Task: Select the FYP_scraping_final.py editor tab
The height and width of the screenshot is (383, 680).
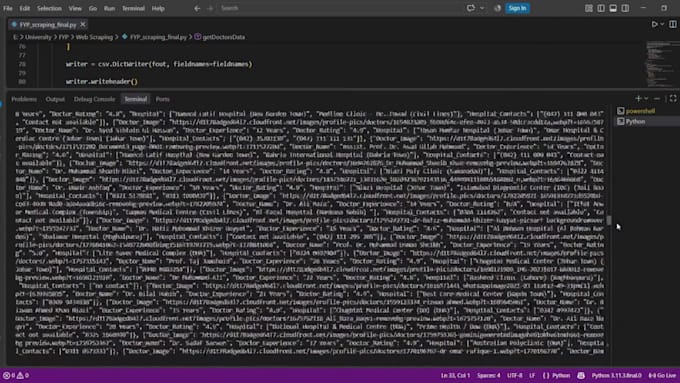Action: point(48,25)
